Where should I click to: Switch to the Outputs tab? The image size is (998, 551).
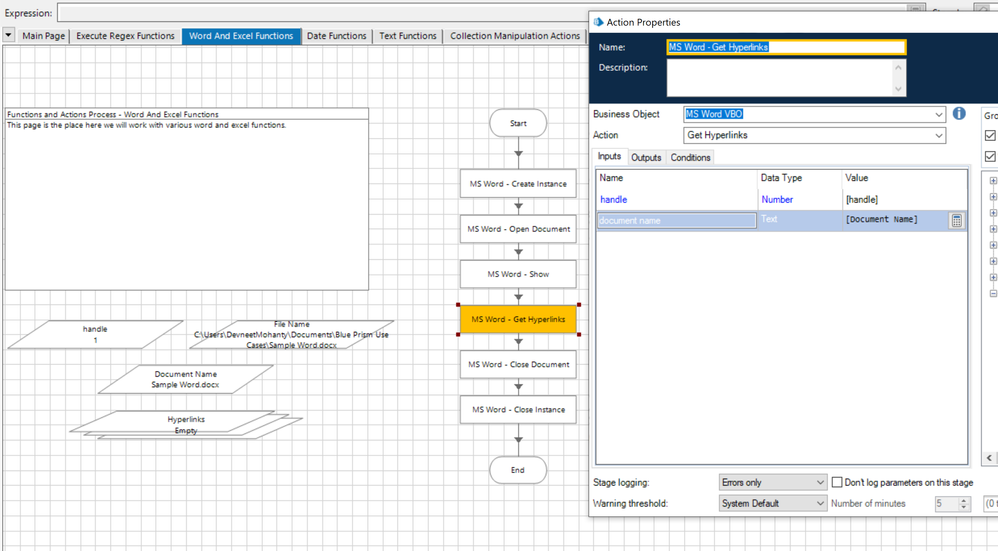(646, 158)
